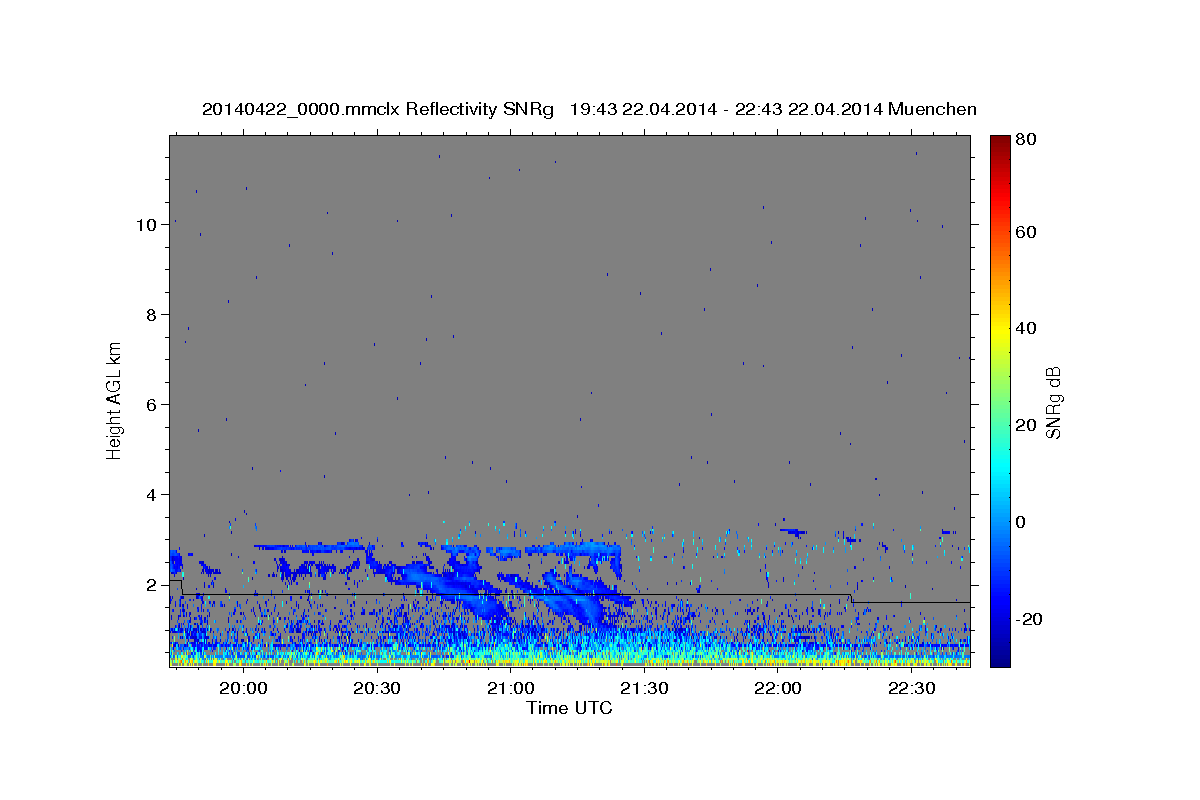Click the height tick label 8

[151, 315]
